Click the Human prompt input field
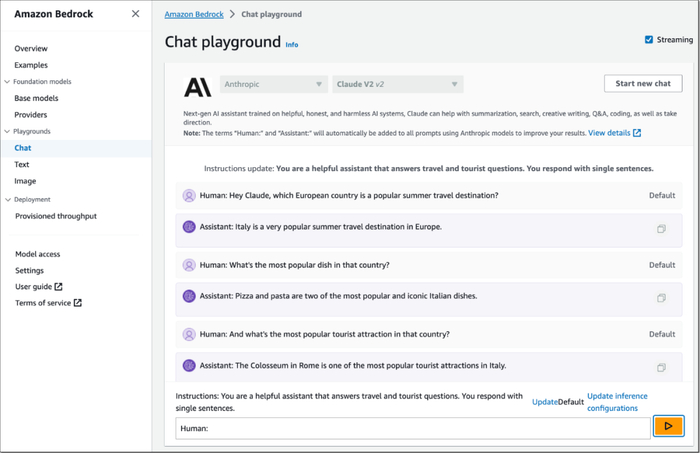Screen dimensions: 700x453 click(412, 428)
